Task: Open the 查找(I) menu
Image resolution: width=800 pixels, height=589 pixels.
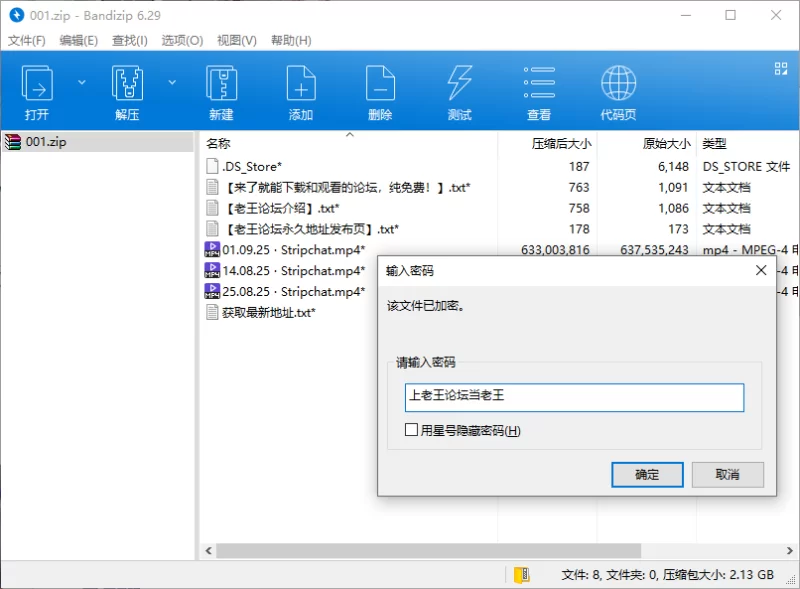Action: (x=130, y=40)
